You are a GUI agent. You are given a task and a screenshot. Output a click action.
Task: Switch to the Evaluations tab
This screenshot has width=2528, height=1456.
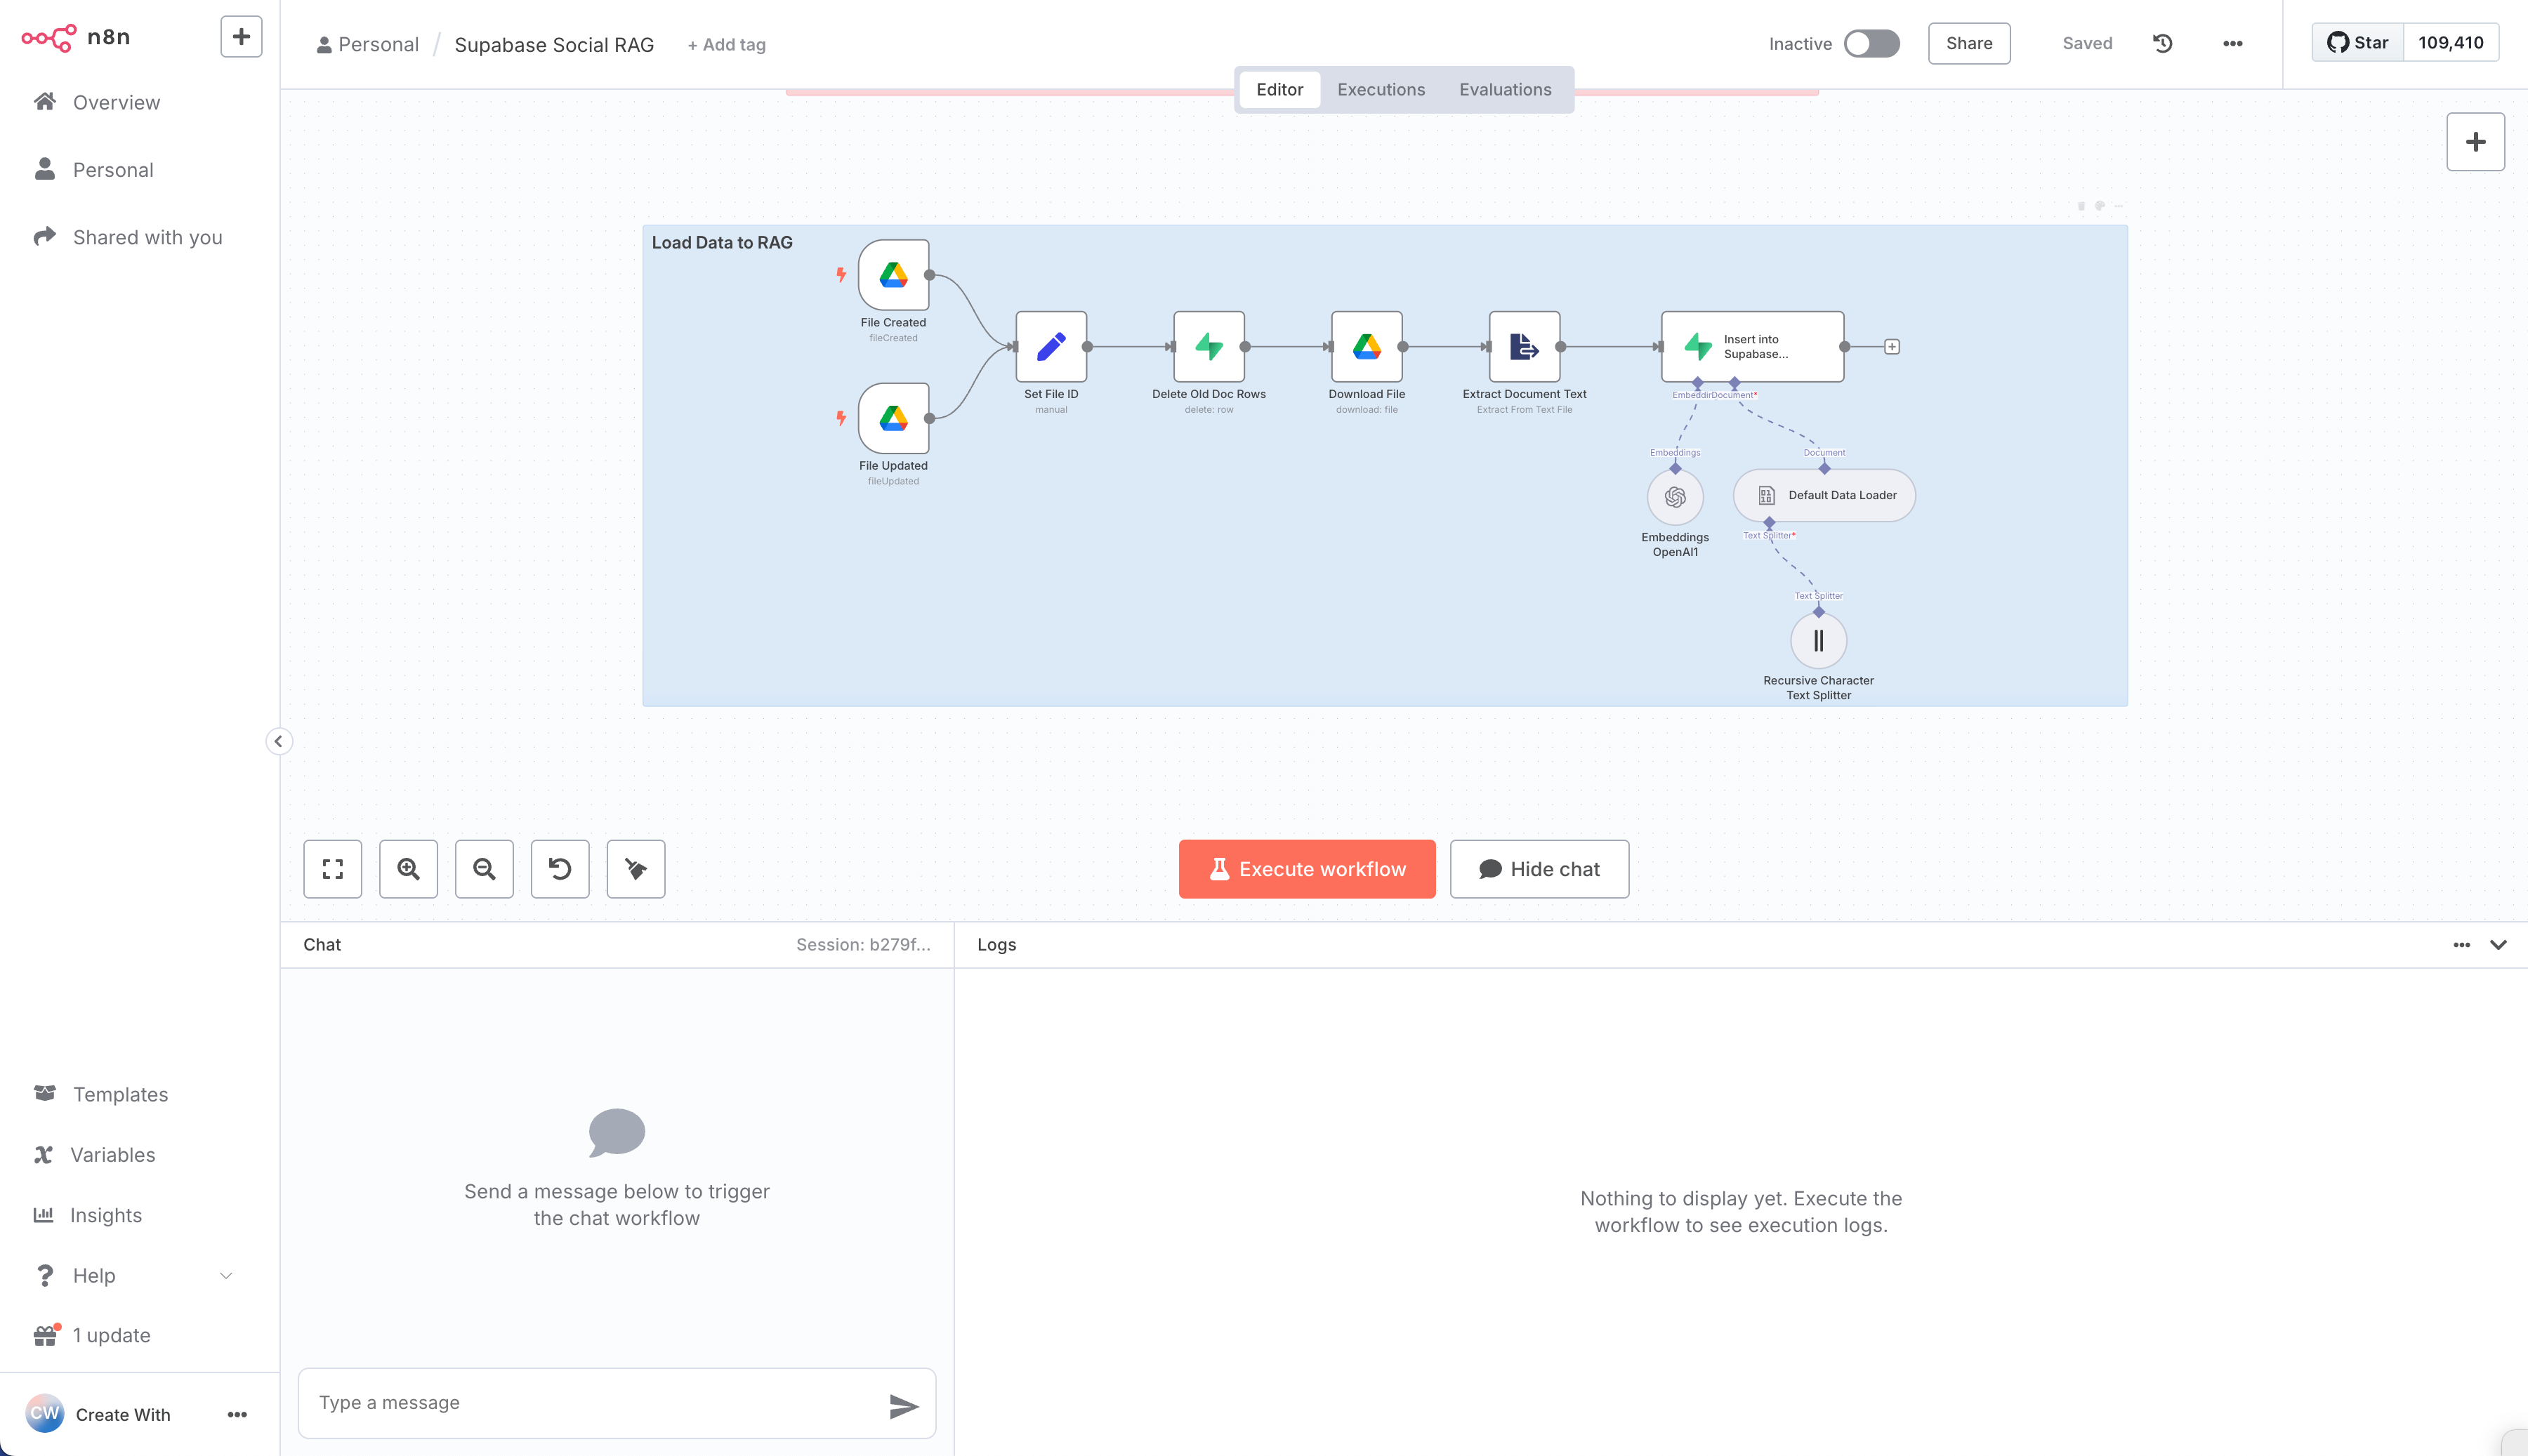tap(1505, 89)
